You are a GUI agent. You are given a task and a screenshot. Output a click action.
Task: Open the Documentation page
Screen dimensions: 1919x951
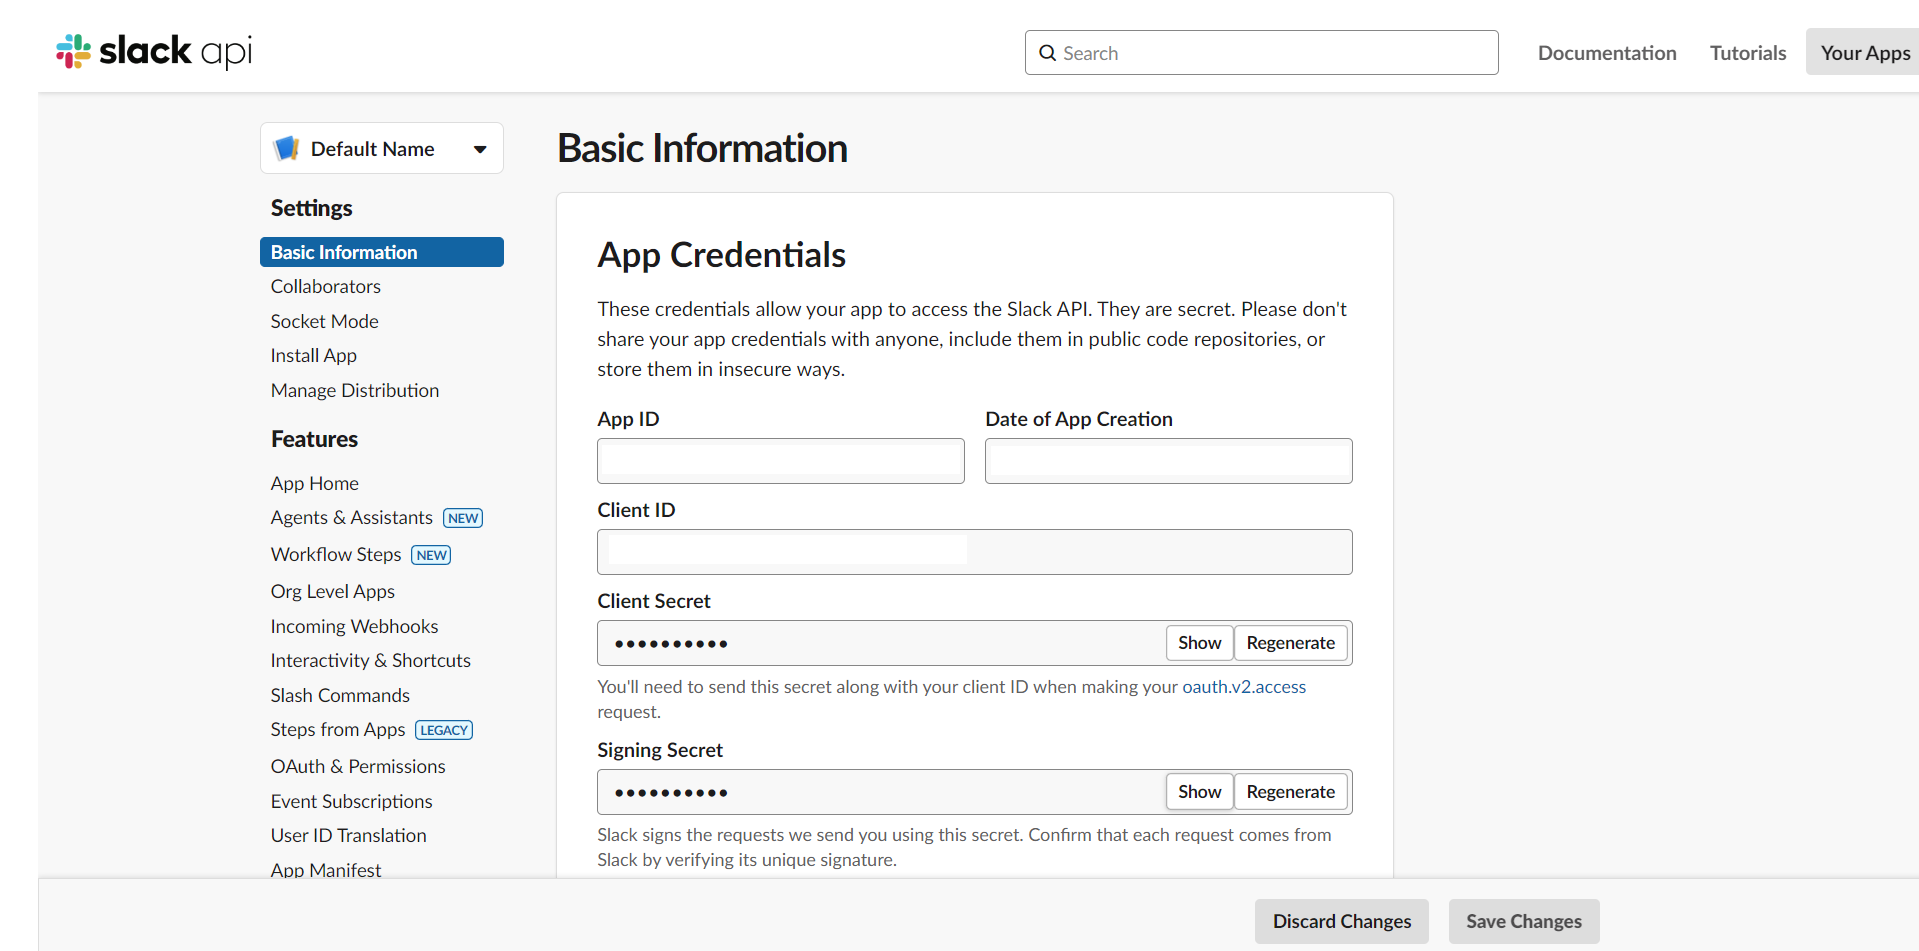1606,52
